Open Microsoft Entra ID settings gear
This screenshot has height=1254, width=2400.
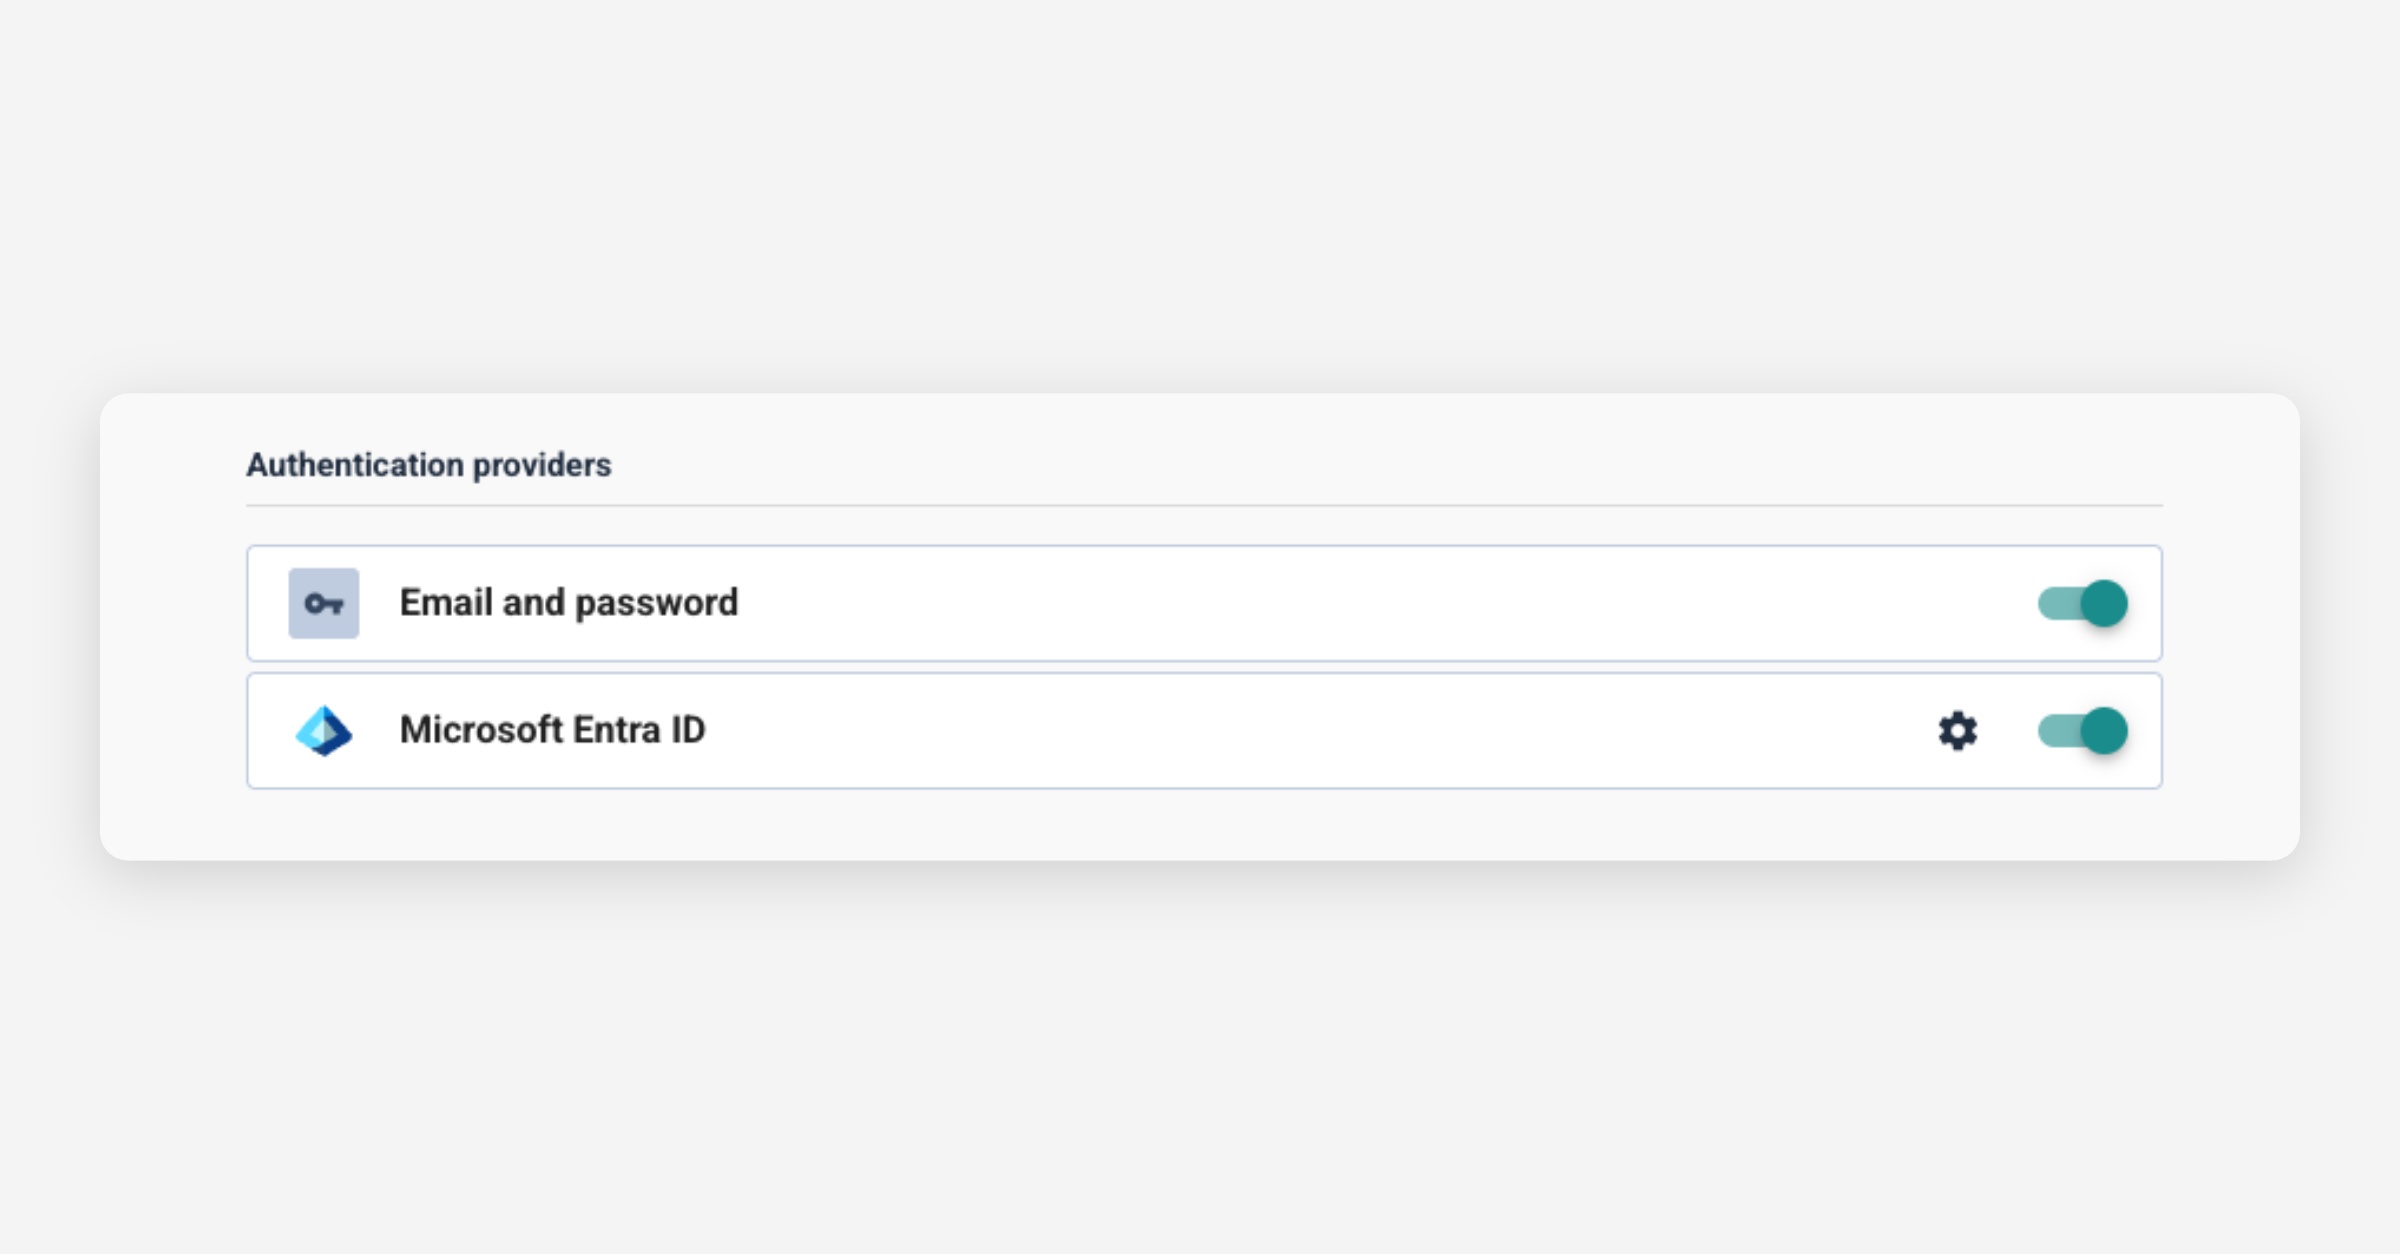[x=1957, y=731]
